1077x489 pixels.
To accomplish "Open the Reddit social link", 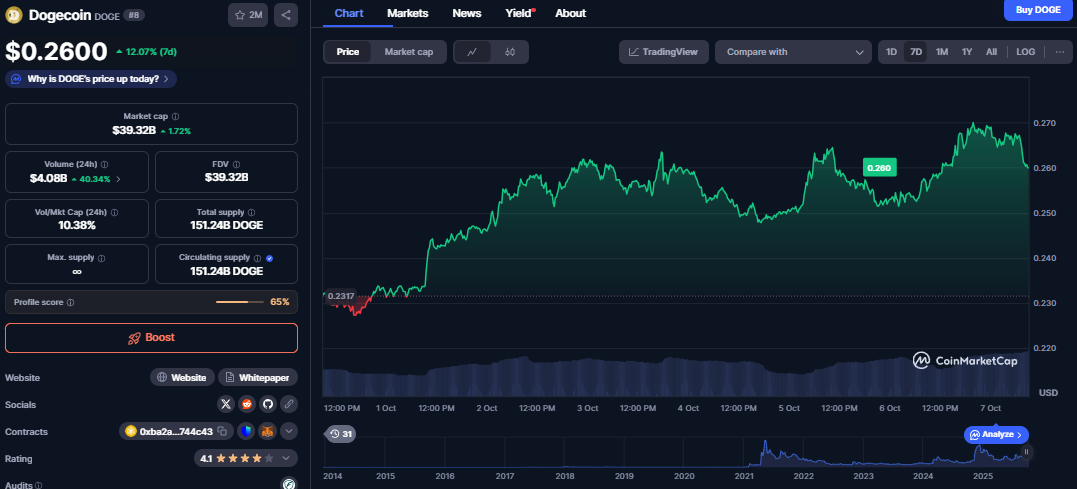I will [x=246, y=404].
